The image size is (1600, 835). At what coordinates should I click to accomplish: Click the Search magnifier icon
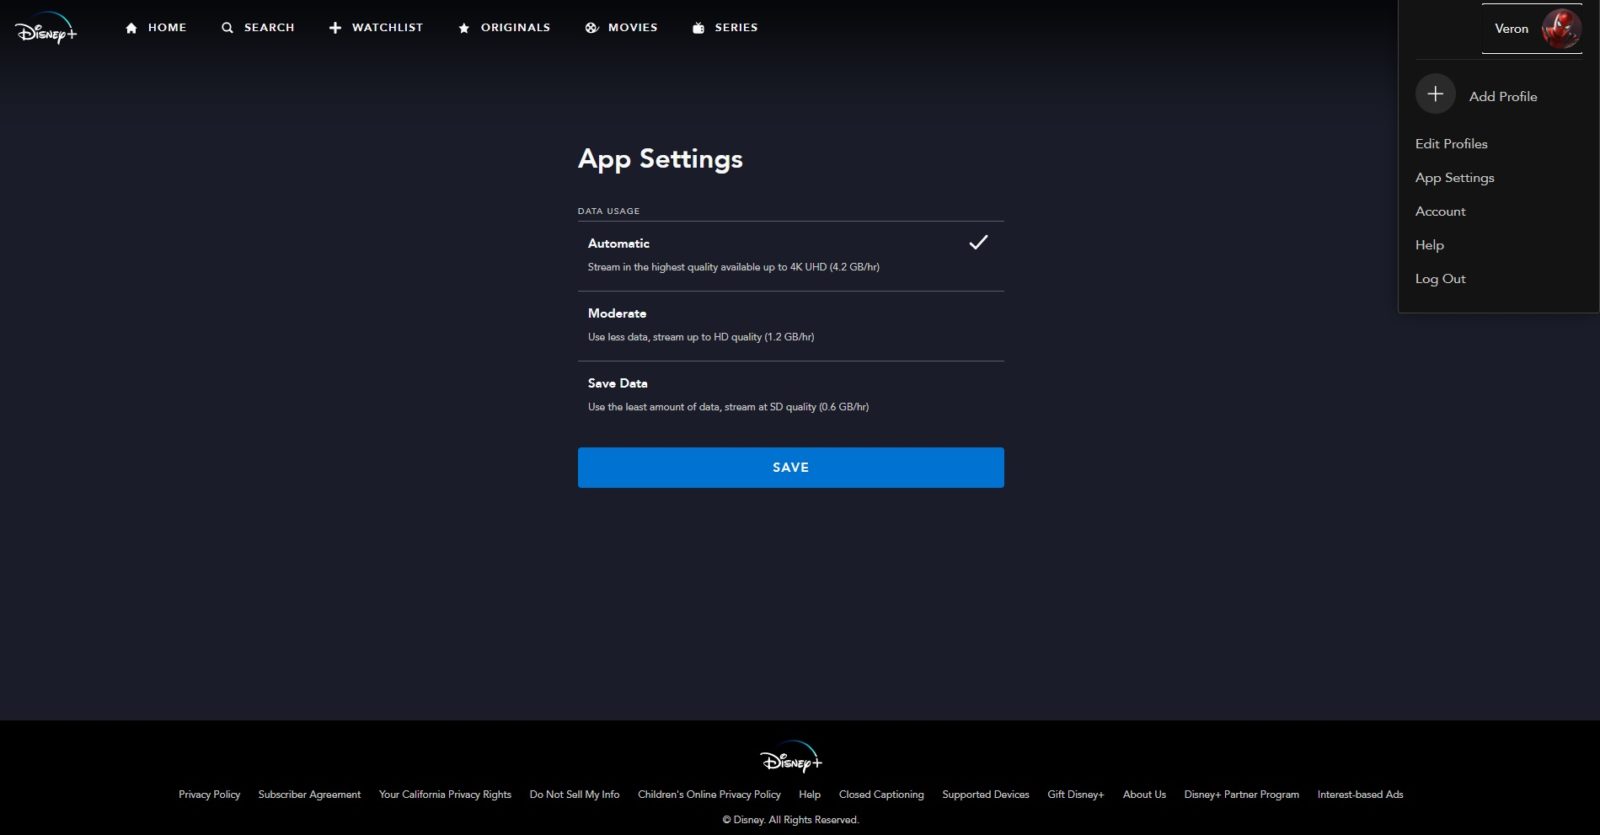click(x=228, y=28)
